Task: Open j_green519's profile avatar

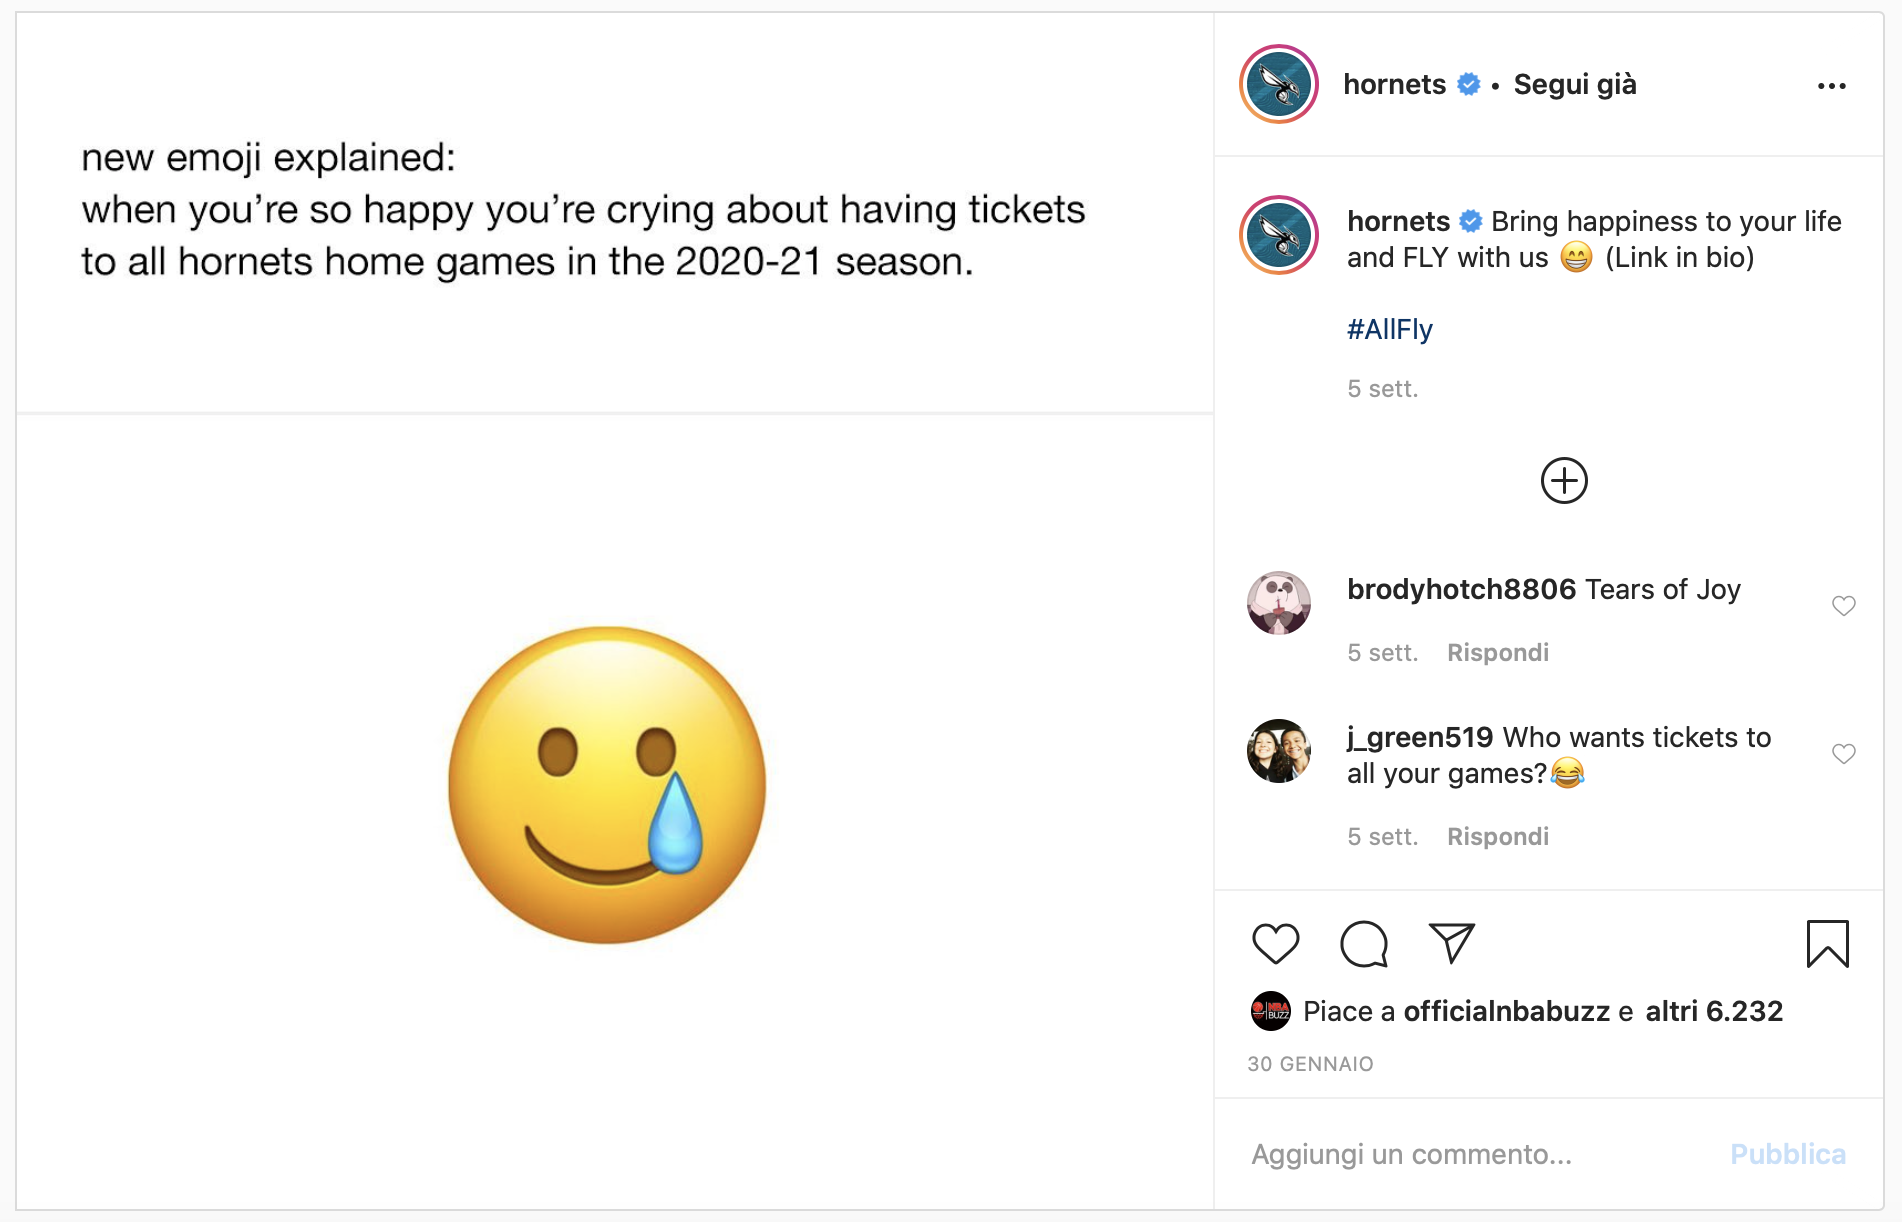Action: pyautogui.click(x=1279, y=751)
